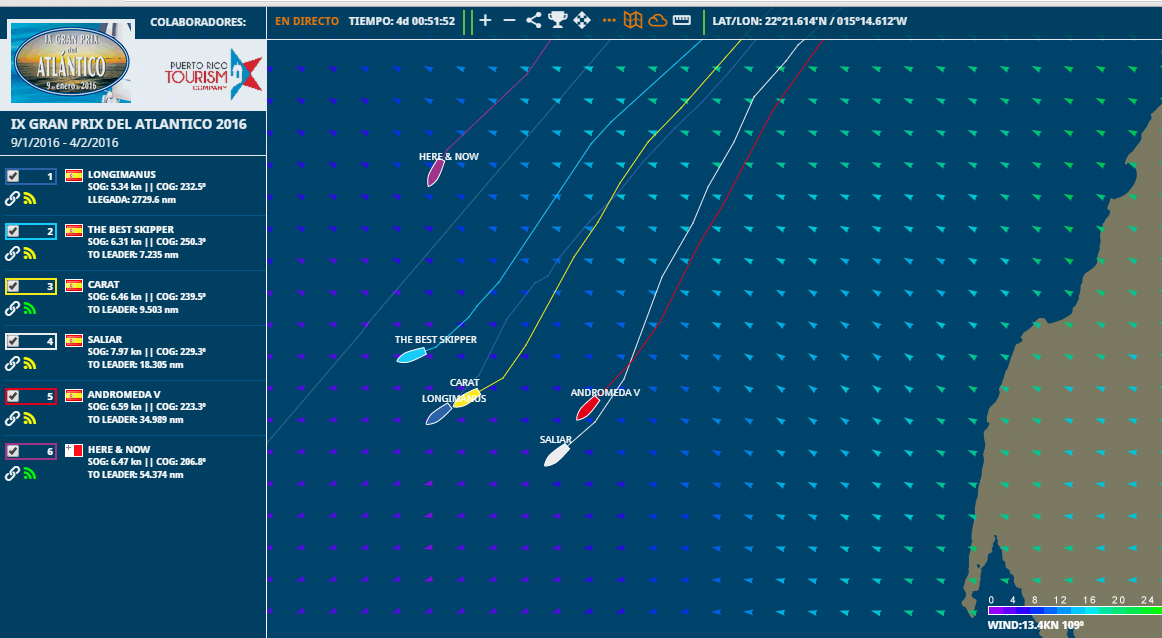The image size is (1162, 638).
Task: Click the red Andromeda V boat on map
Action: point(587,408)
